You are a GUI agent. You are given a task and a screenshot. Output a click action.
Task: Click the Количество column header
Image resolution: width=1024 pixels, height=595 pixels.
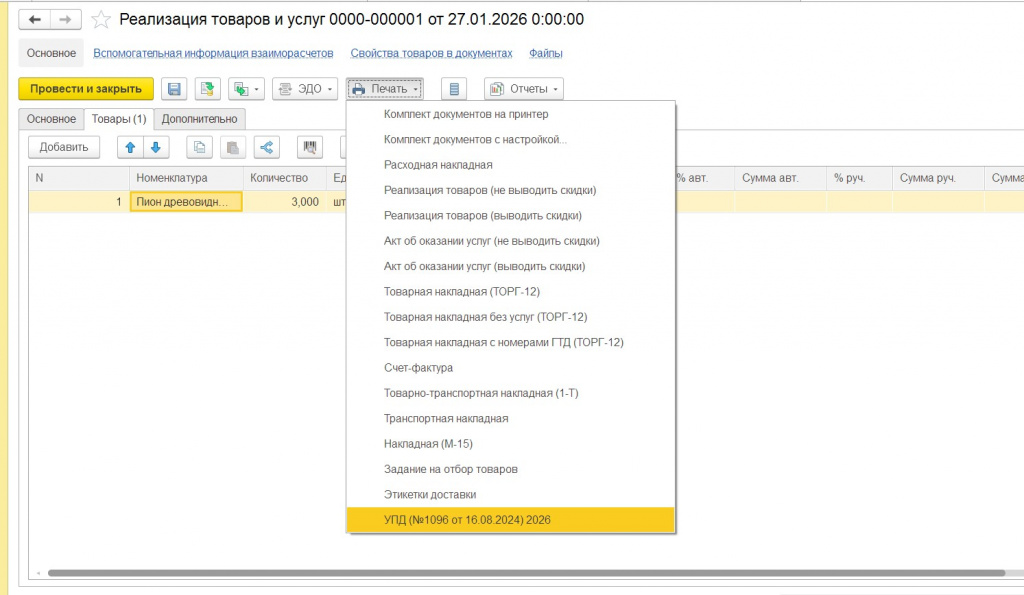point(285,178)
